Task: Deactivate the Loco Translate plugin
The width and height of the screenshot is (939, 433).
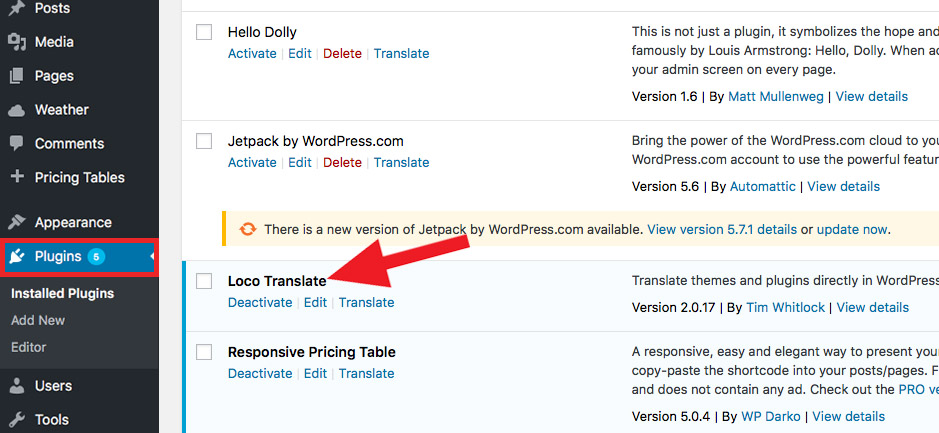Action: click(260, 302)
